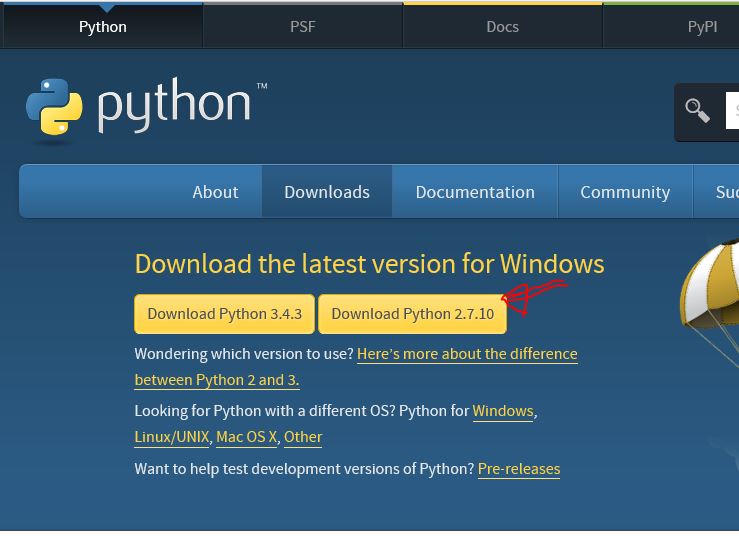Follow the Linux/UNIX link
This screenshot has width=739, height=536.
pos(172,437)
